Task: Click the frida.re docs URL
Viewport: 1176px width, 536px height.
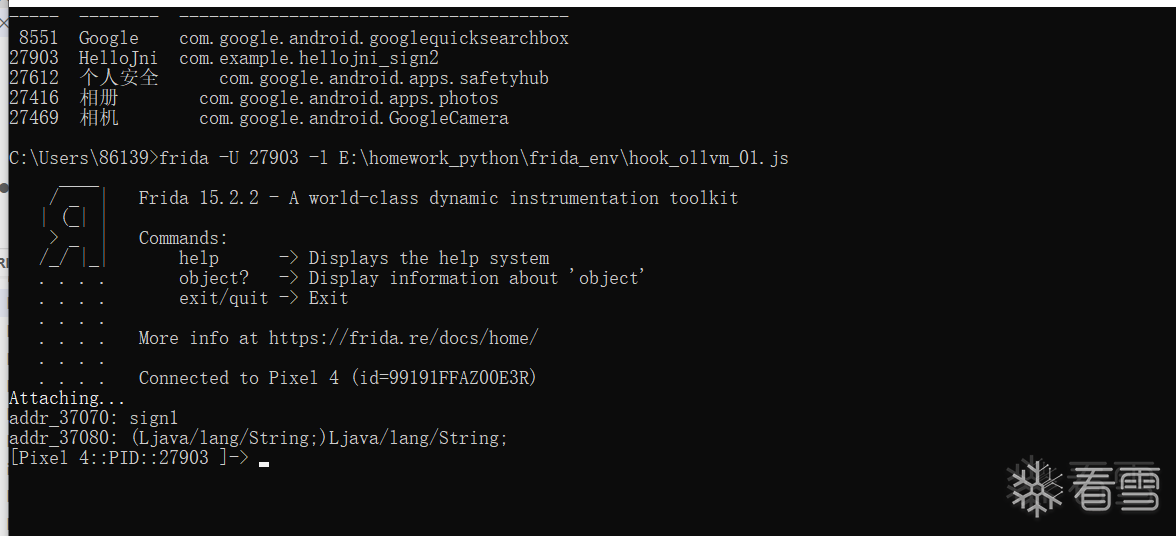Action: (404, 338)
